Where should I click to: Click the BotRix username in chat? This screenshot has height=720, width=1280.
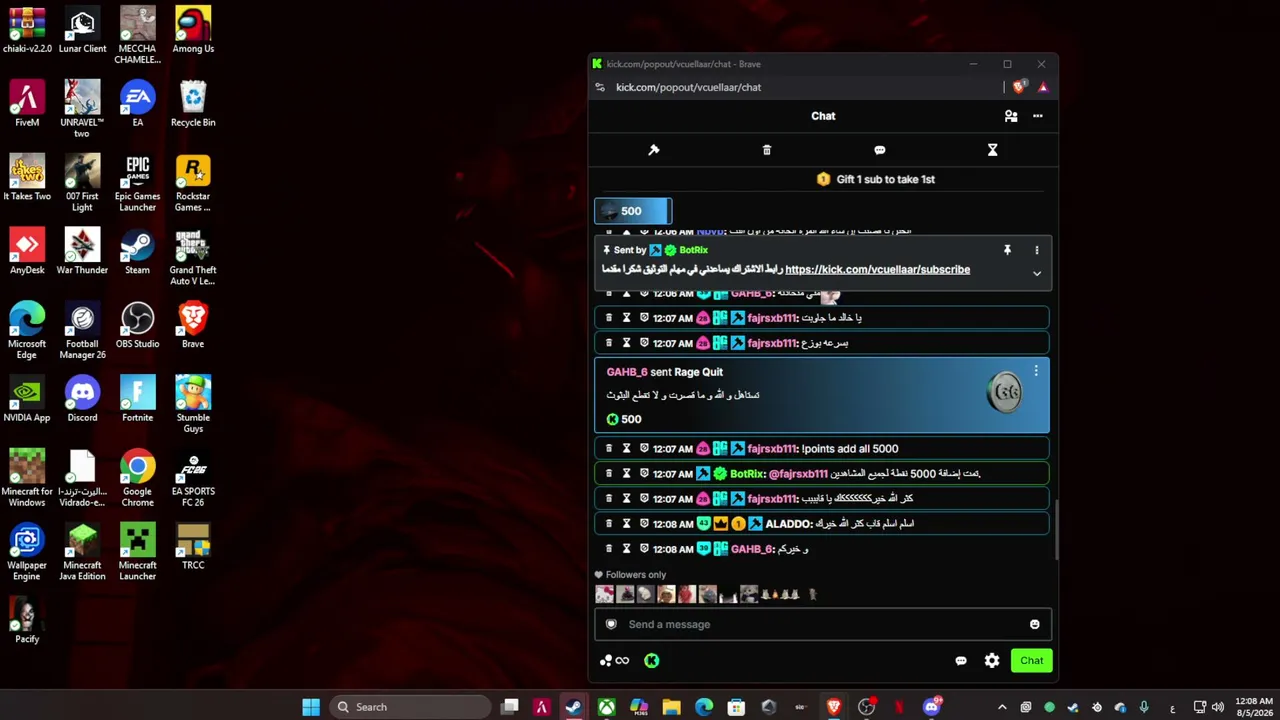pyautogui.click(x=747, y=474)
